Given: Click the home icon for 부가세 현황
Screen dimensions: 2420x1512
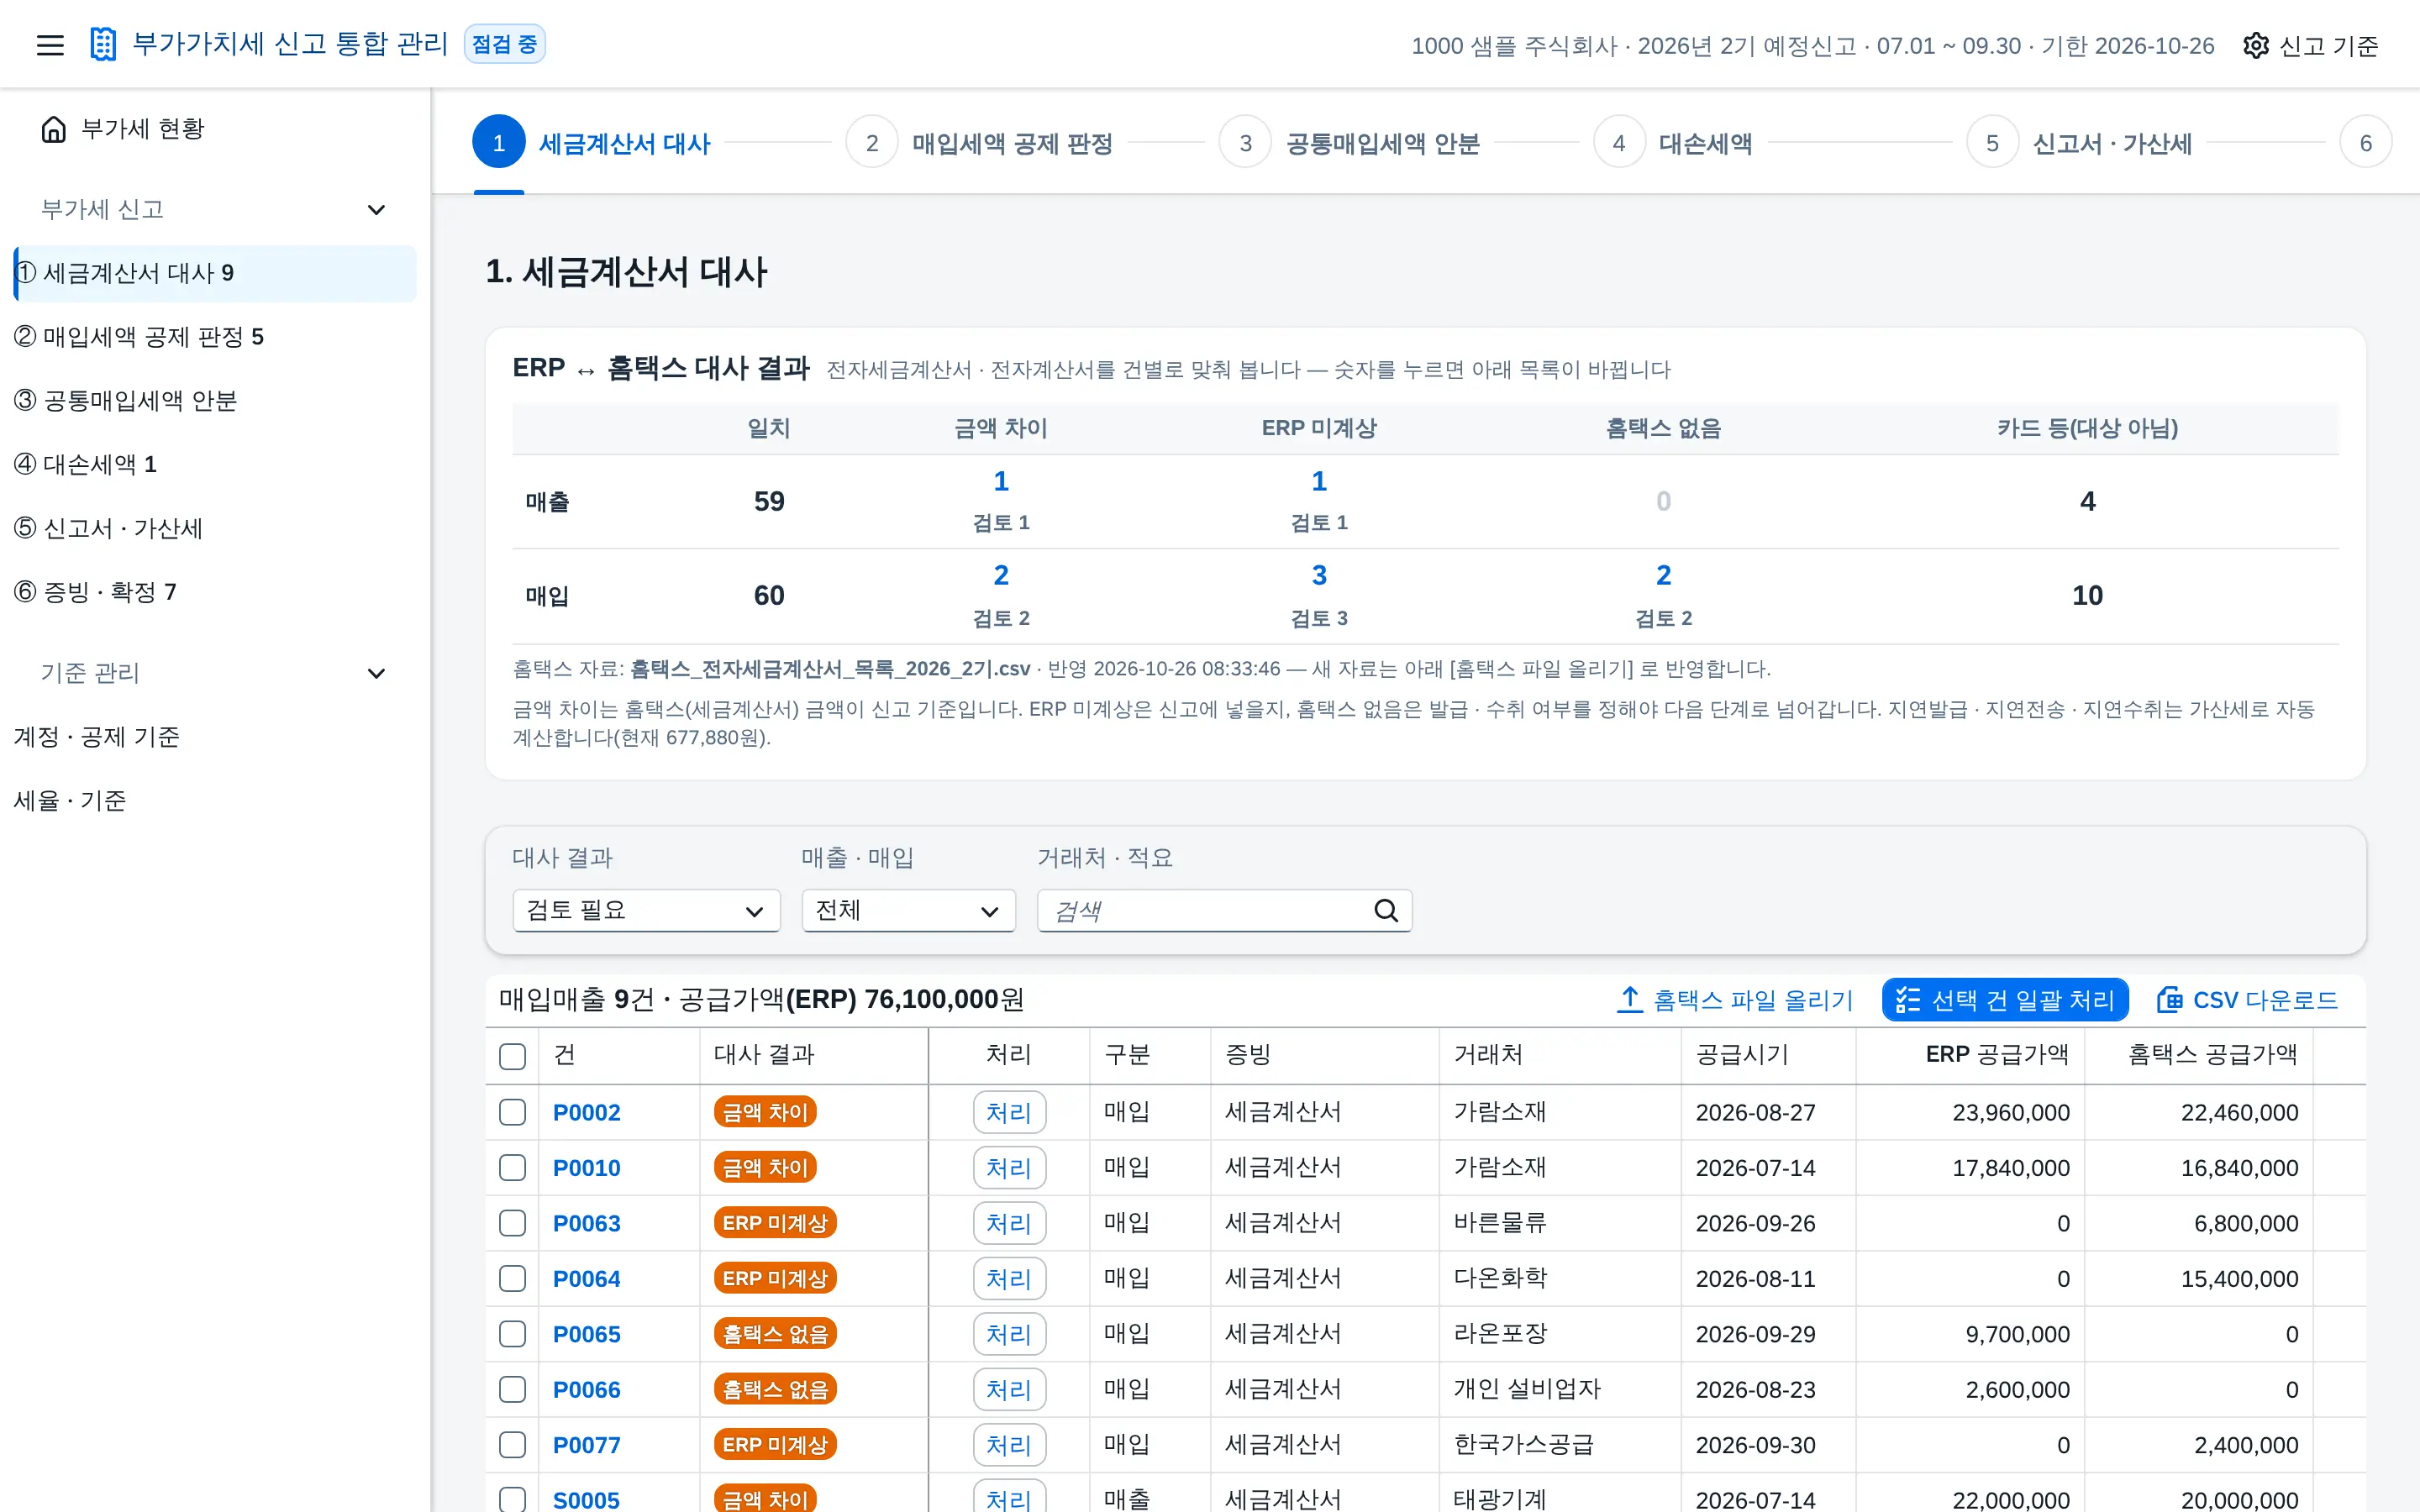Looking at the screenshot, I should (54, 129).
